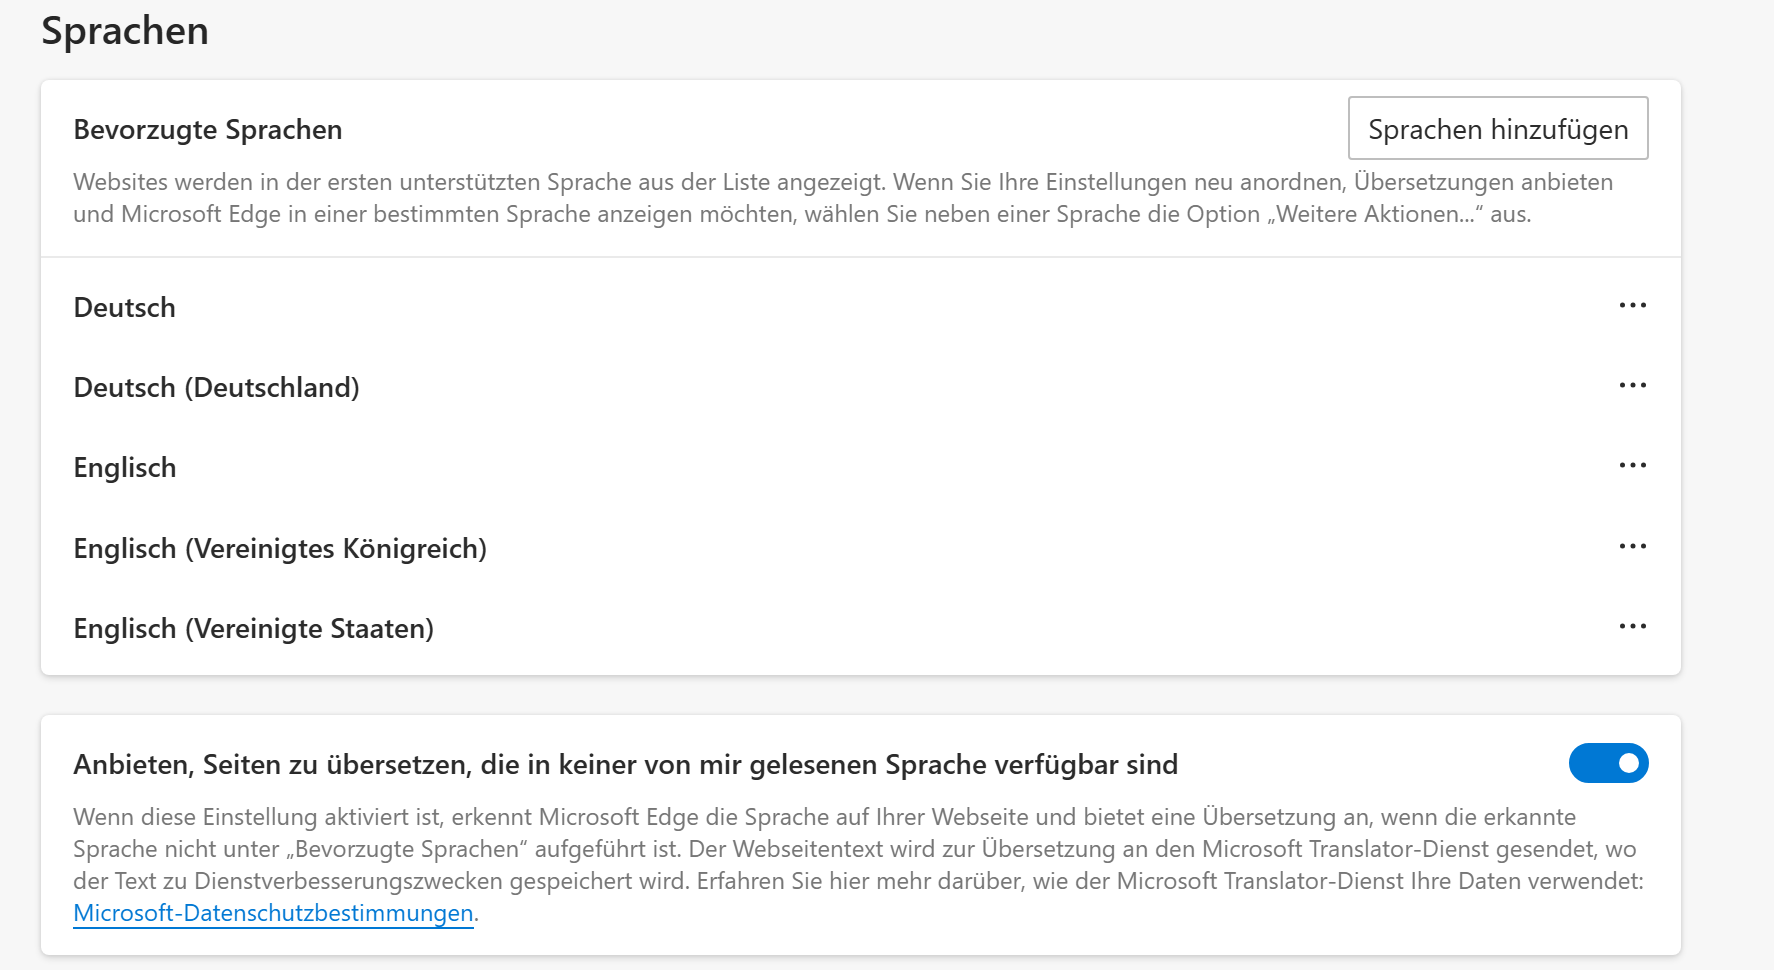Select the Englisch (Vereinigtes Königreich) row
Screen dimensions: 1774x970
click(x=280, y=549)
